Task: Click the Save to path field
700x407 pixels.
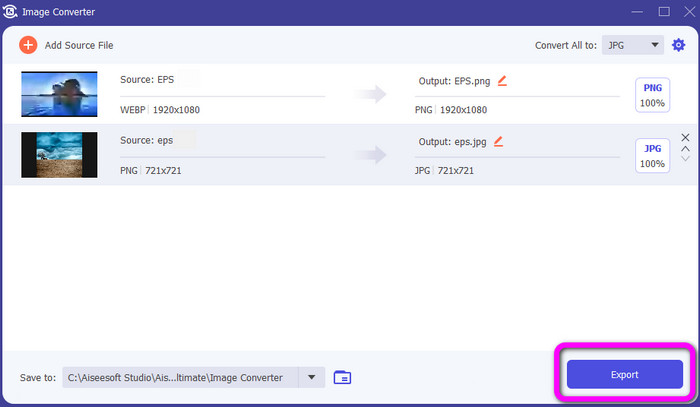Action: click(180, 377)
